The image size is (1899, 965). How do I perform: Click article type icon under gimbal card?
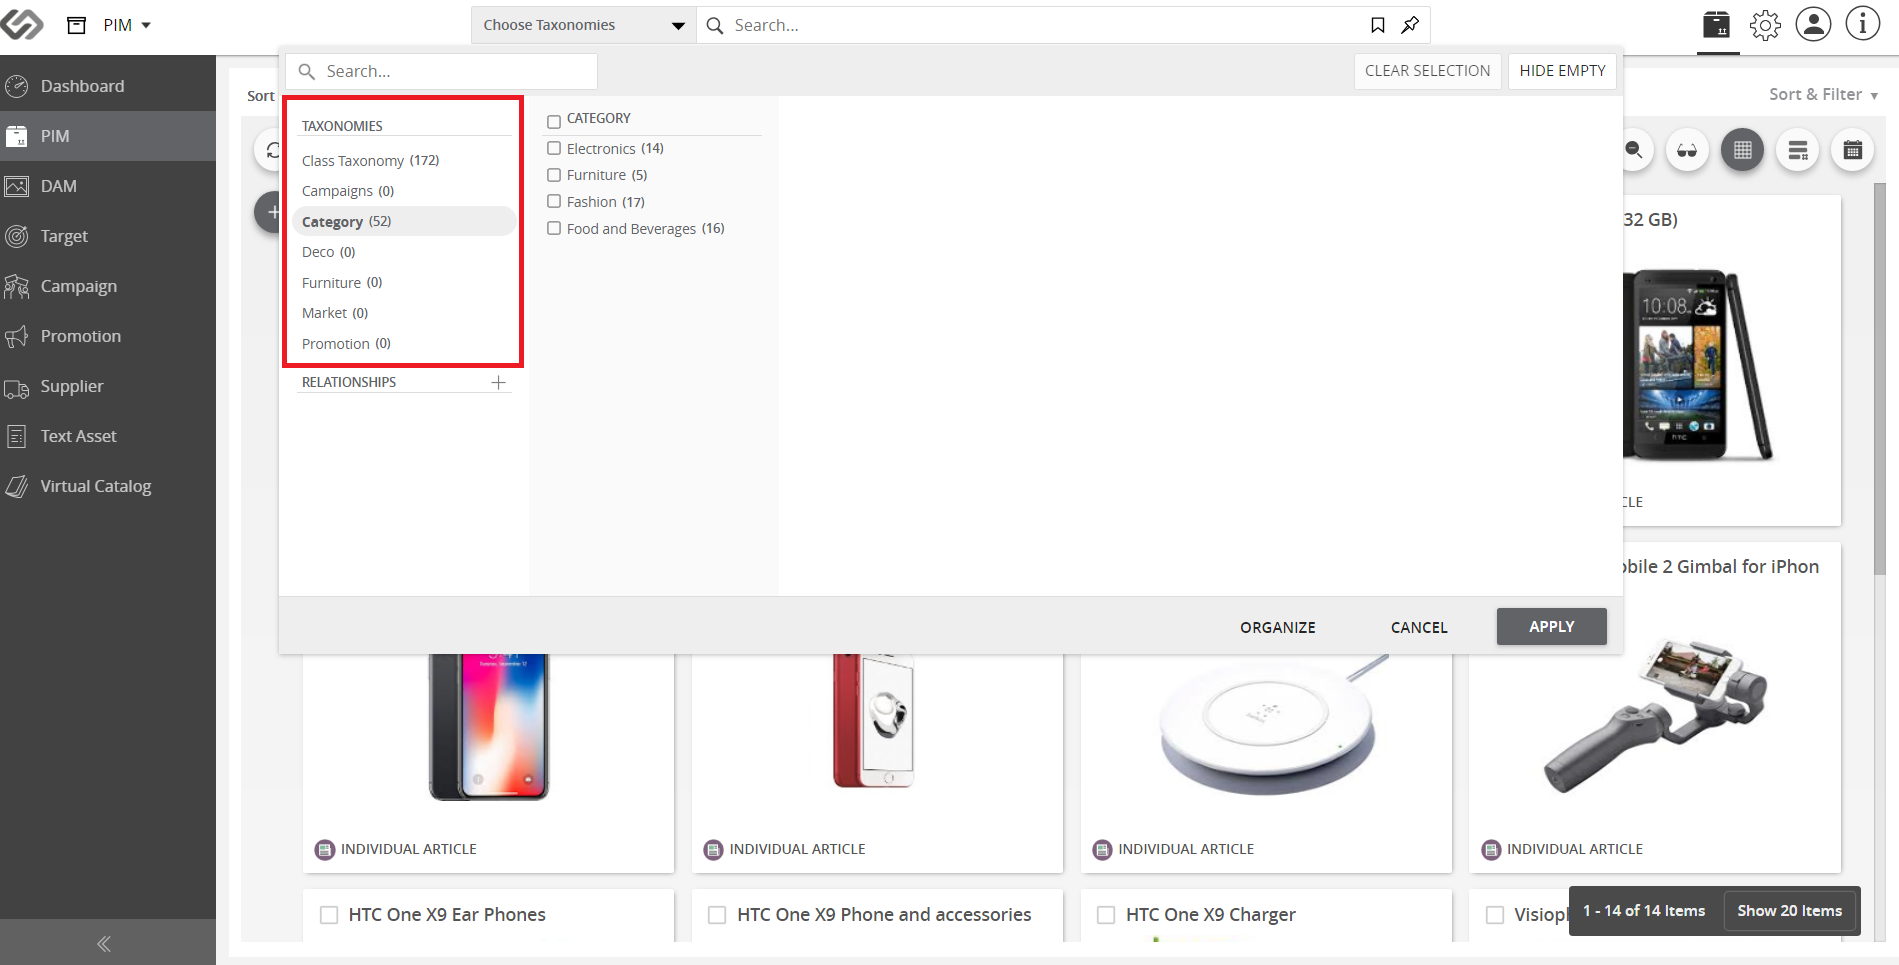coord(1491,850)
